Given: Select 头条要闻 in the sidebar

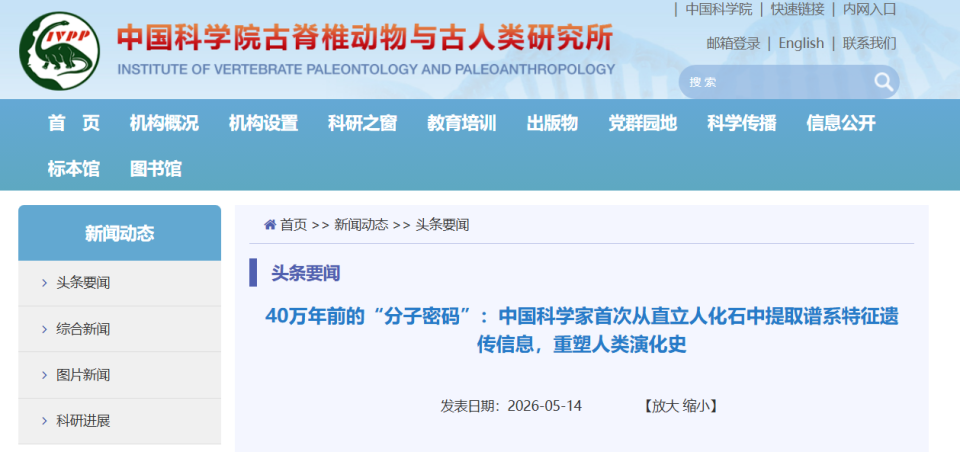Looking at the screenshot, I should [x=83, y=283].
